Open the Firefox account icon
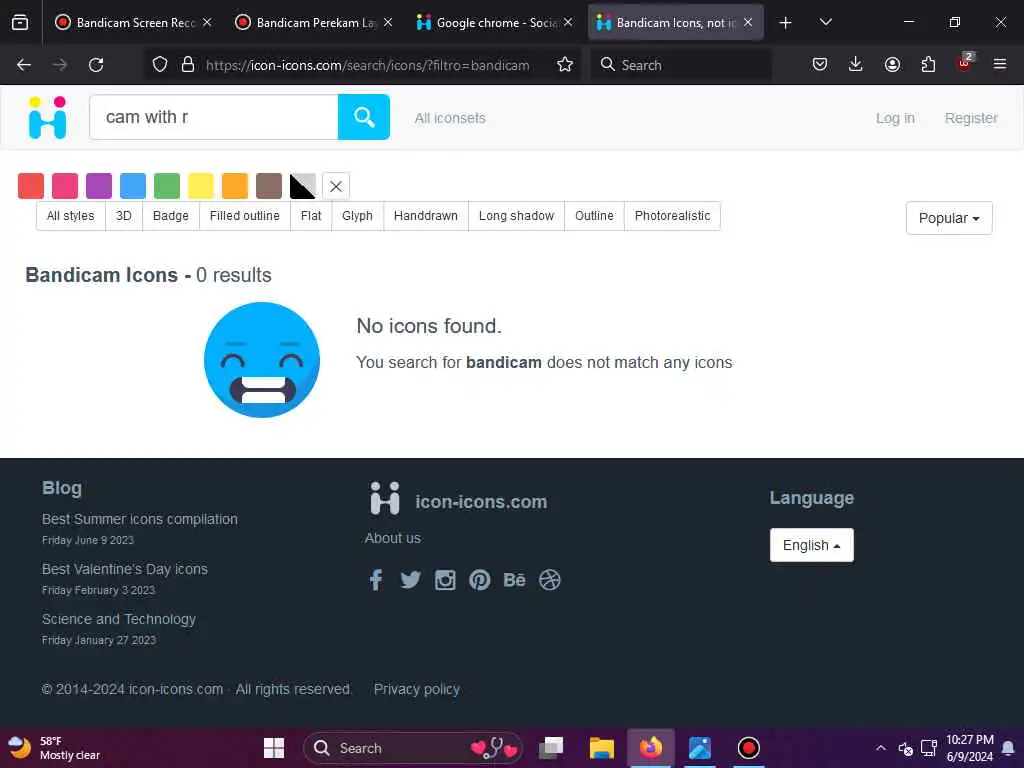1024x768 pixels. click(892, 65)
